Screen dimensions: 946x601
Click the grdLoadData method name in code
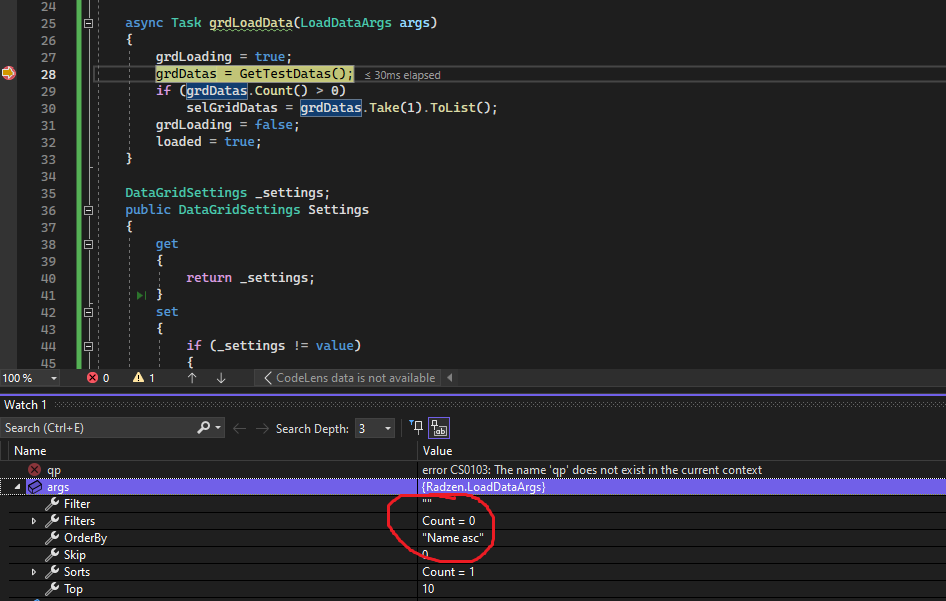click(x=250, y=23)
